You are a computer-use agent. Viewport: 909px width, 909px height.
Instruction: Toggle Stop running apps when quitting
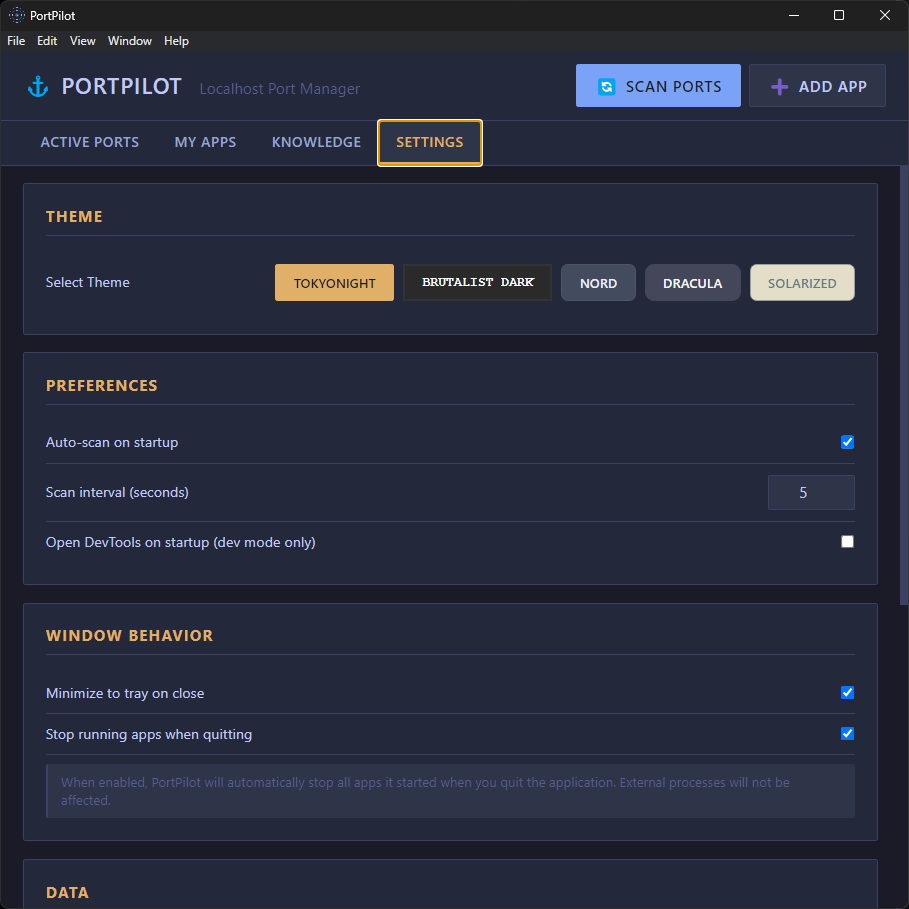point(847,733)
